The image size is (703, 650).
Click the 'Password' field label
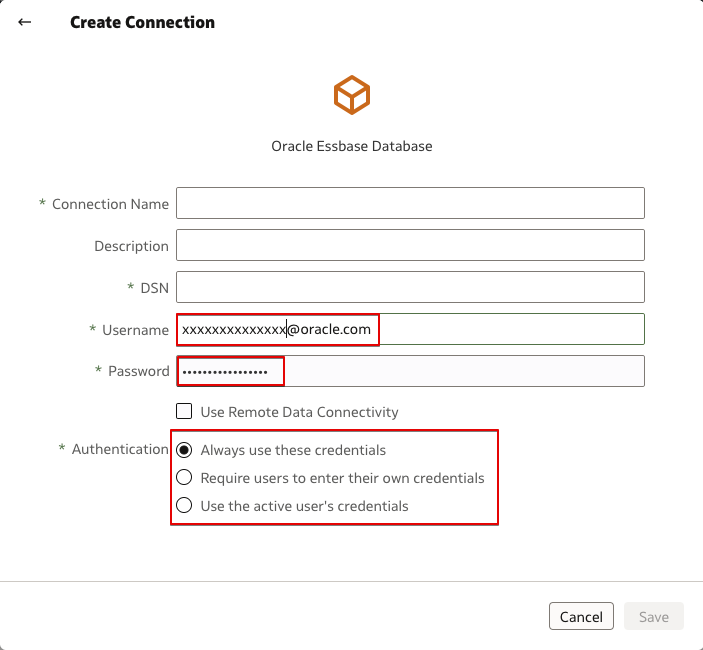point(138,371)
